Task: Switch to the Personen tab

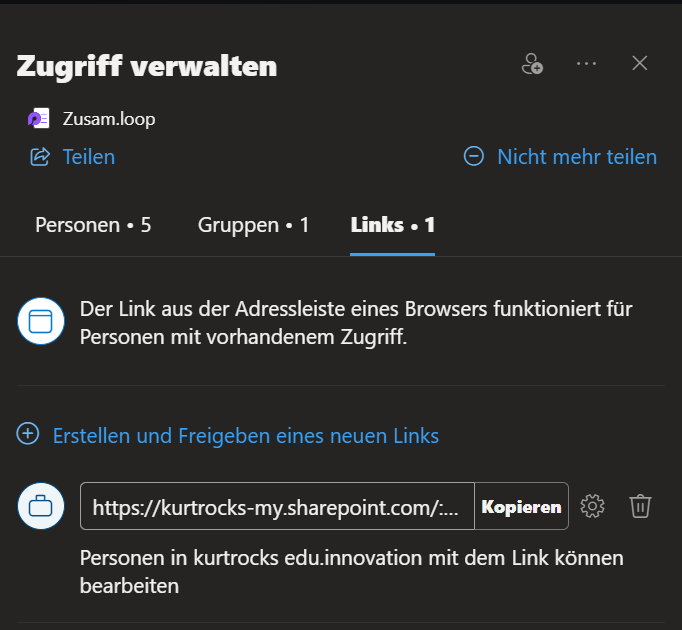Action: [93, 225]
